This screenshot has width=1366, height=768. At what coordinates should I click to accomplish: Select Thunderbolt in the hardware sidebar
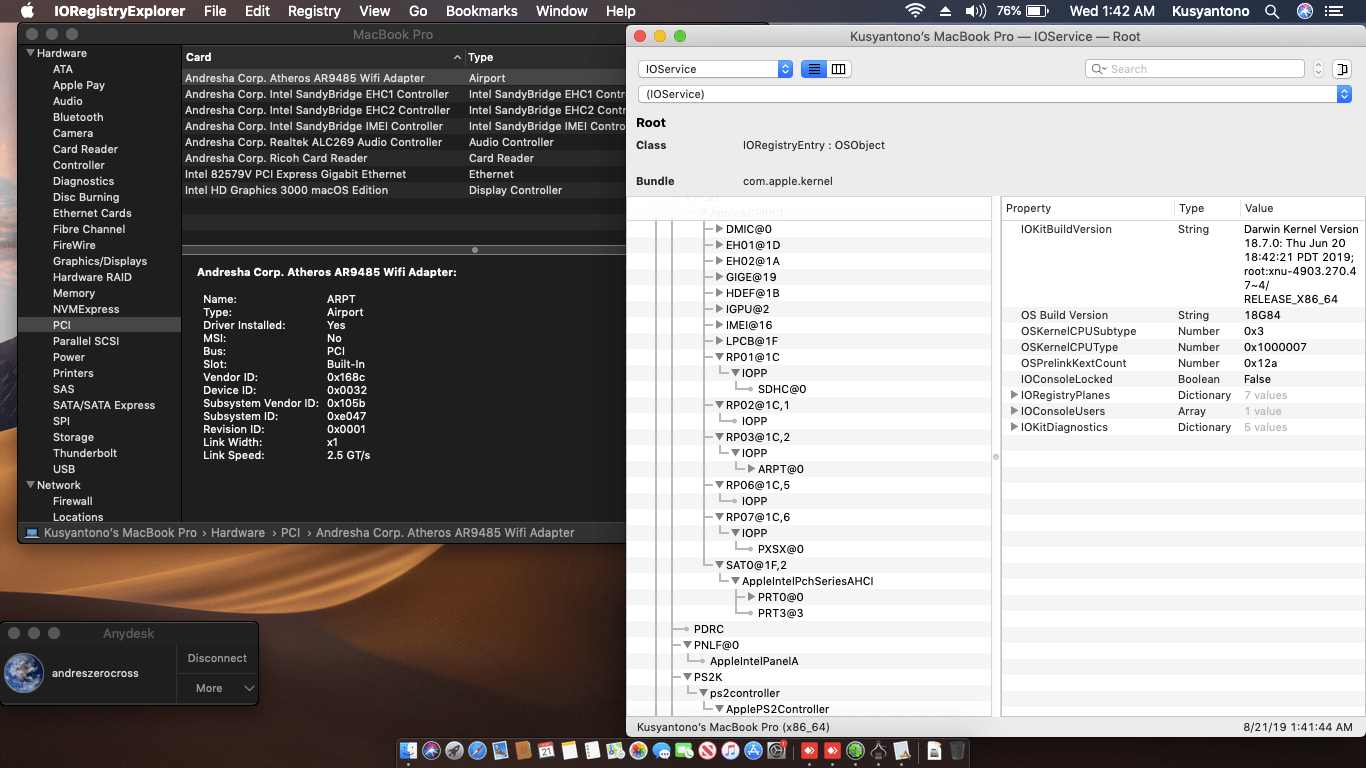point(85,453)
